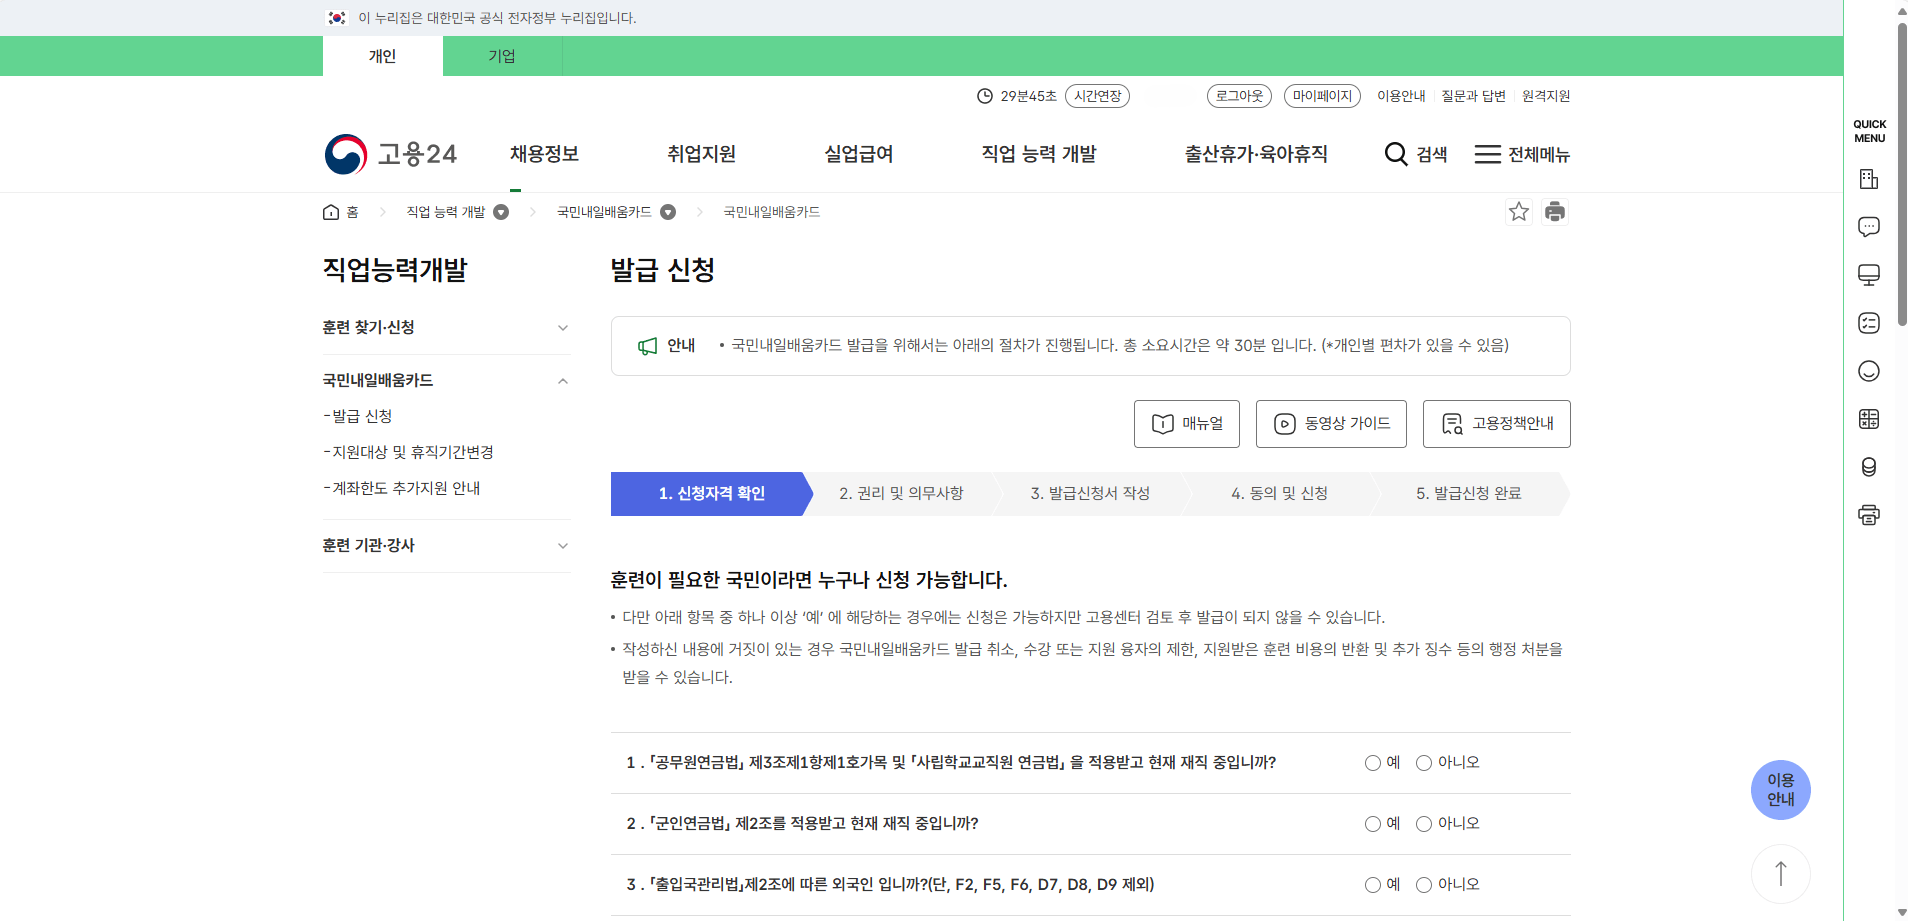Image resolution: width=1908 pixels, height=921 pixels.
Task: Choose 아니오 for the 군인연금법 question
Action: click(x=1425, y=823)
